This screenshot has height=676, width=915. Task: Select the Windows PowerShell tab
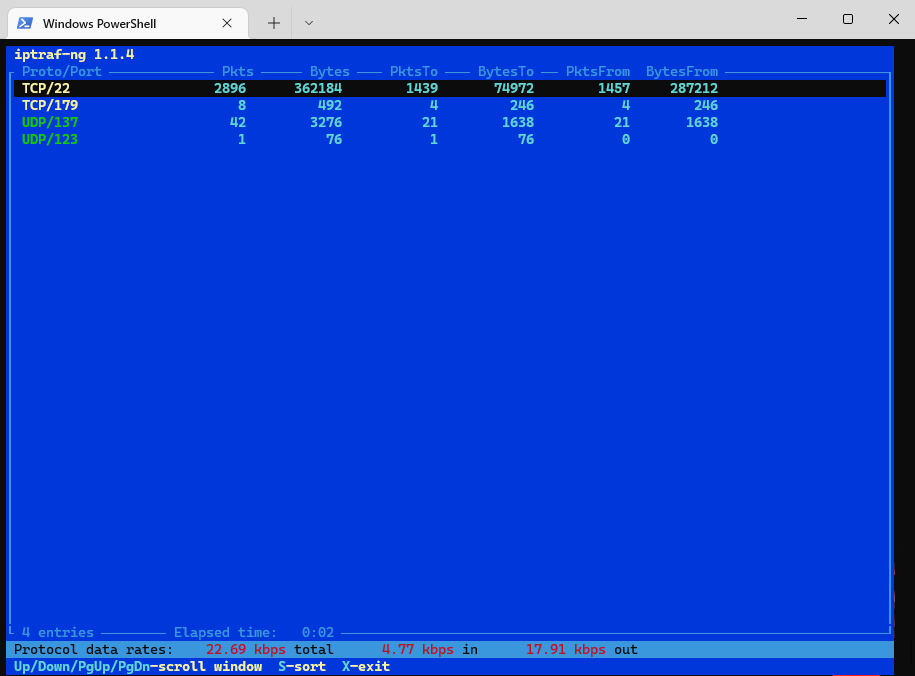click(128, 23)
